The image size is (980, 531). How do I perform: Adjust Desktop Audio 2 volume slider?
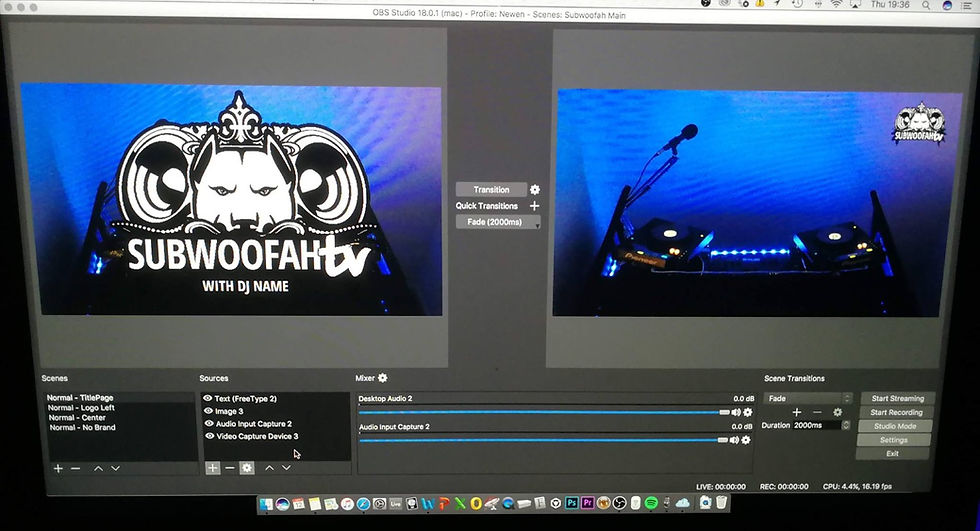coord(544,412)
